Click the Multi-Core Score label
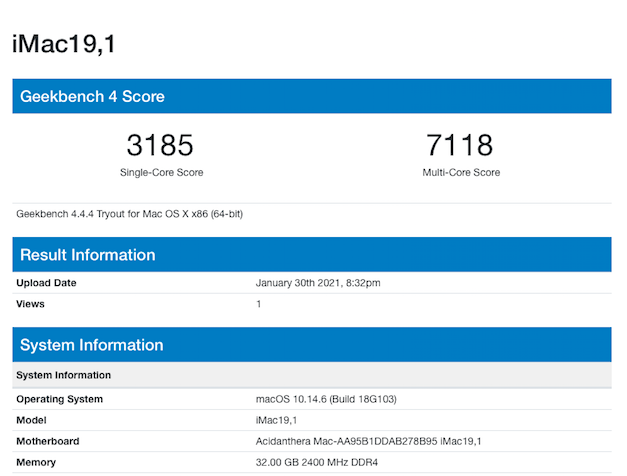Viewport: 627px width, 476px height. tap(461, 173)
